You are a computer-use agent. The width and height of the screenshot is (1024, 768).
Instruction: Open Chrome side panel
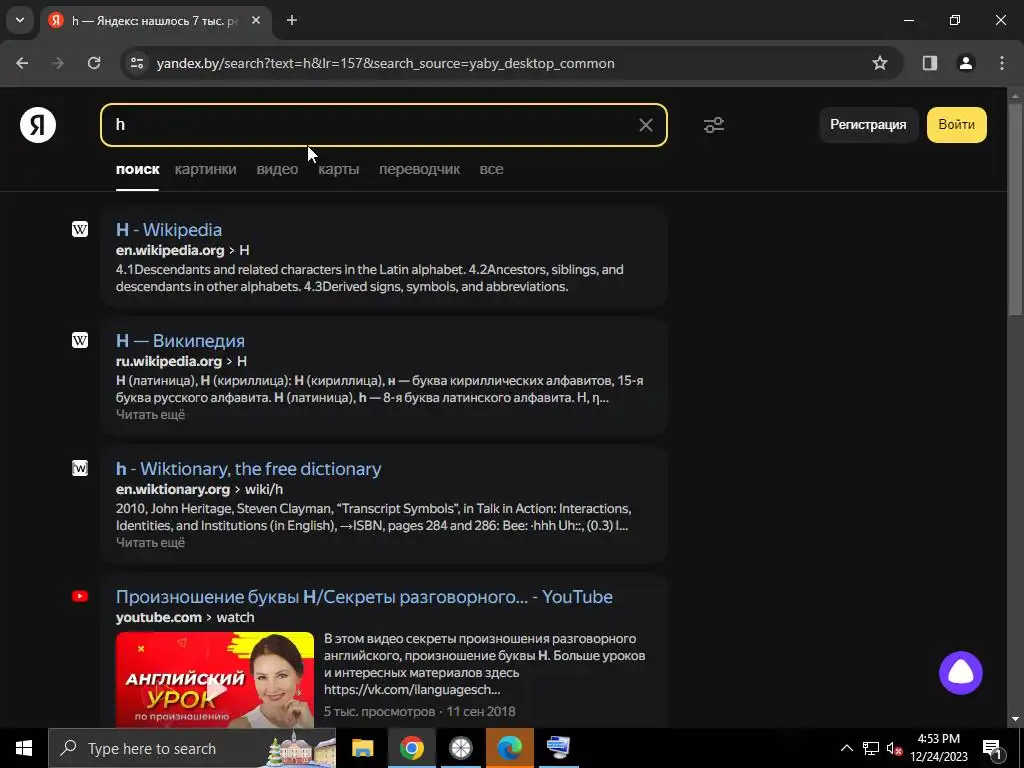[930, 63]
